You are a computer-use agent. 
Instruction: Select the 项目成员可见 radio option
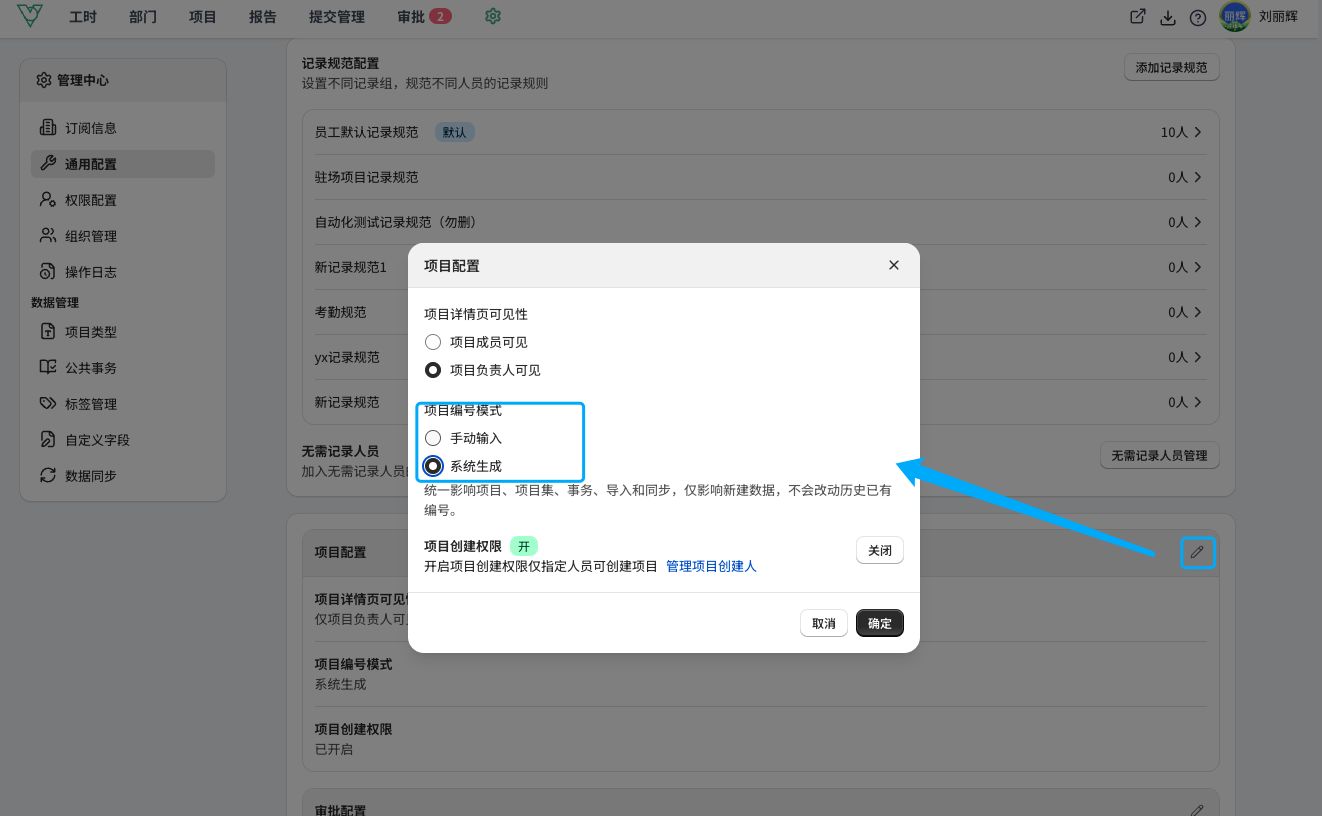433,342
